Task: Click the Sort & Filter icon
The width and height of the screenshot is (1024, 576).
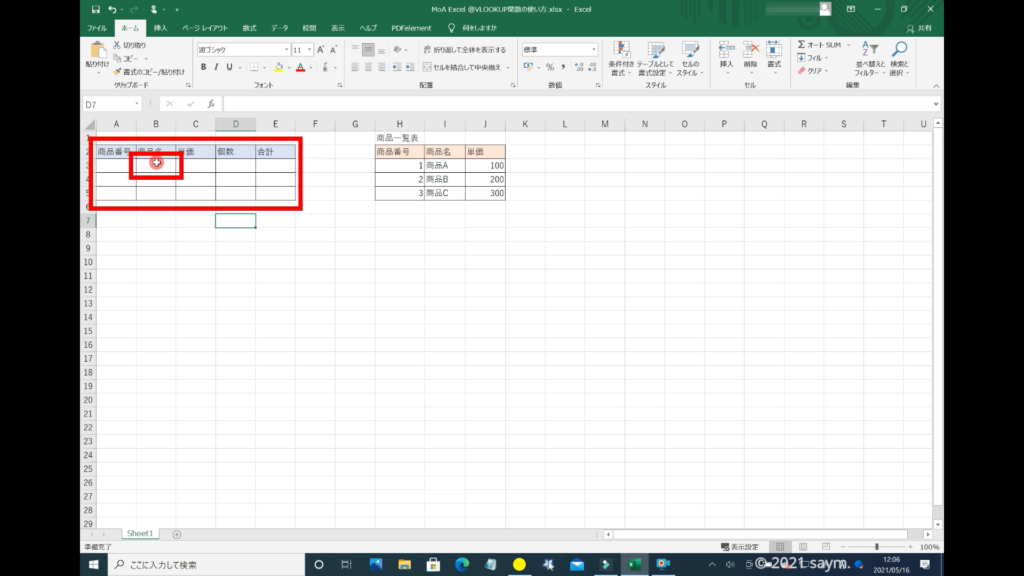Action: [x=870, y=50]
